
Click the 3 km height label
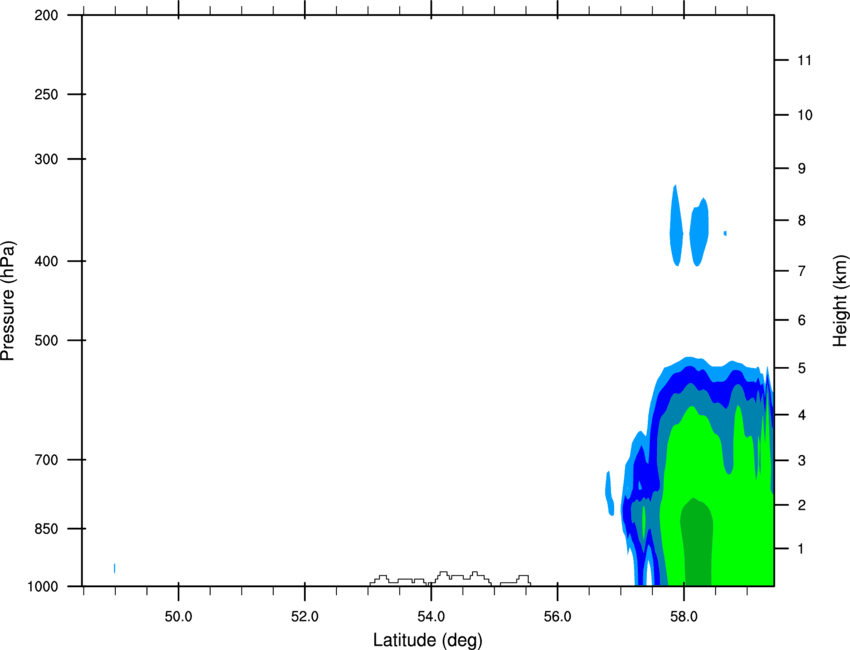coord(802,460)
